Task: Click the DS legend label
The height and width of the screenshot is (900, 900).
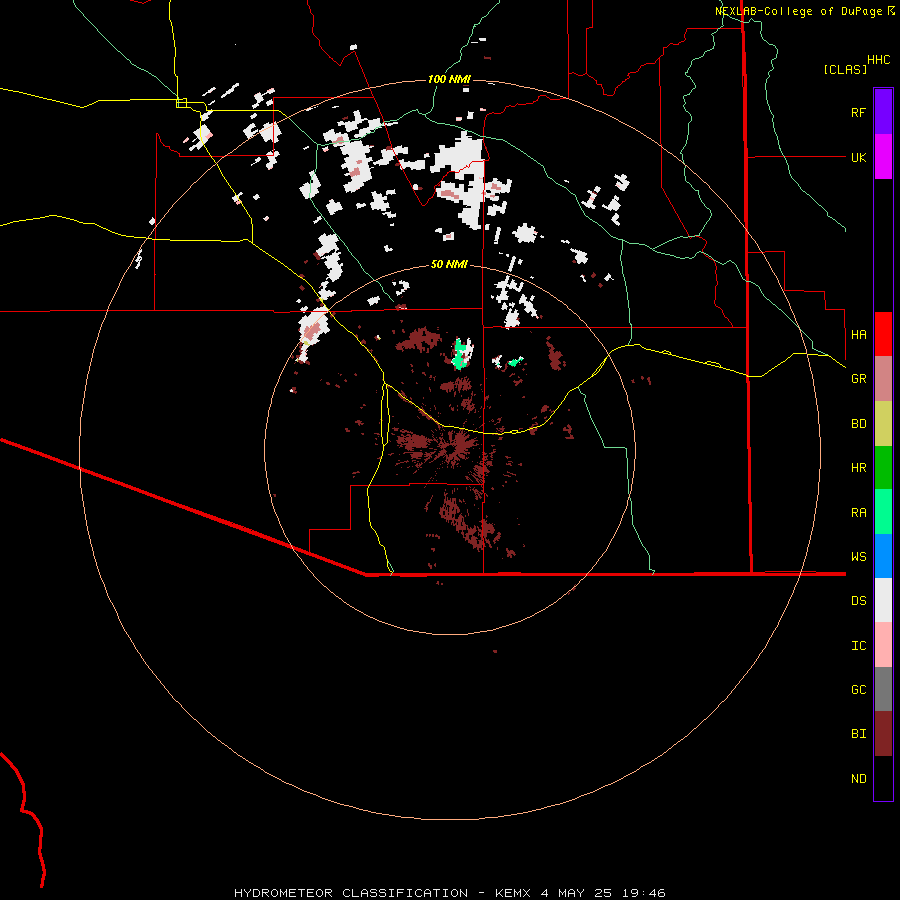Action: [x=858, y=601]
